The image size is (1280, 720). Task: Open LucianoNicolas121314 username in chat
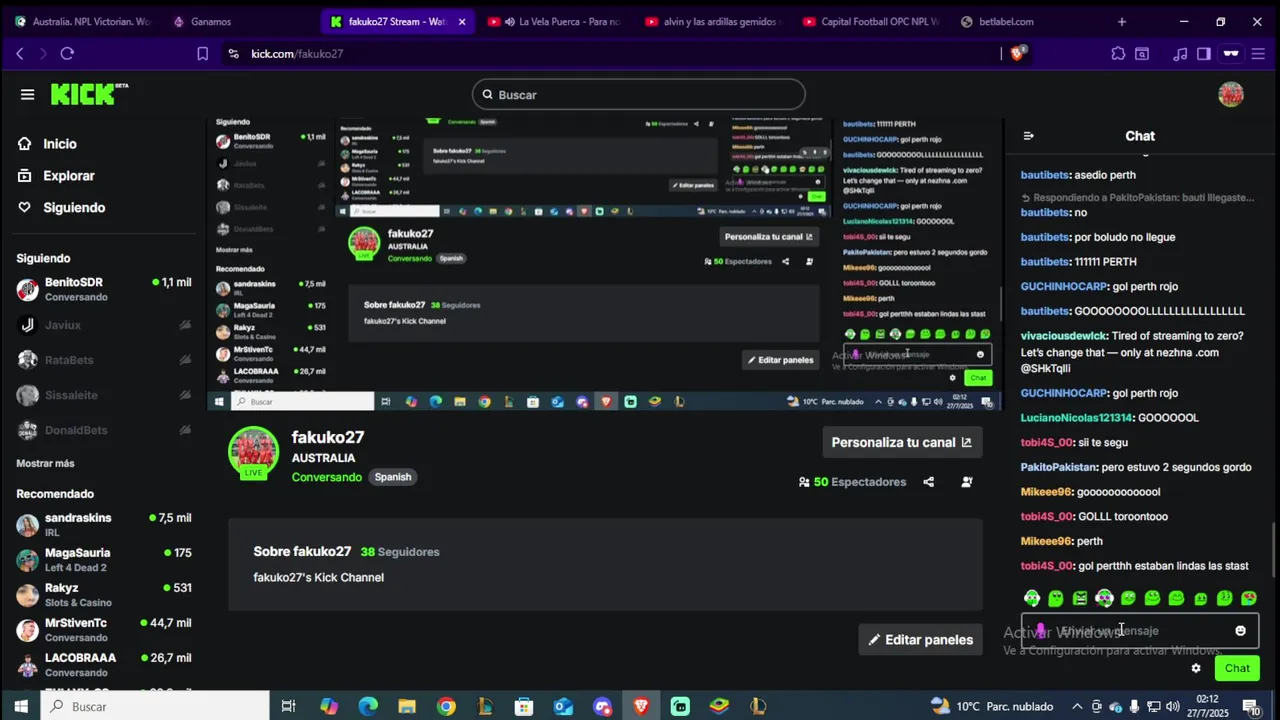[1076, 418]
